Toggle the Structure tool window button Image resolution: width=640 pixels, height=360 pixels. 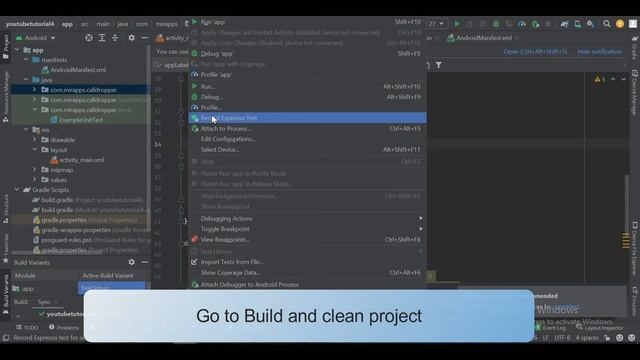coord(6,208)
